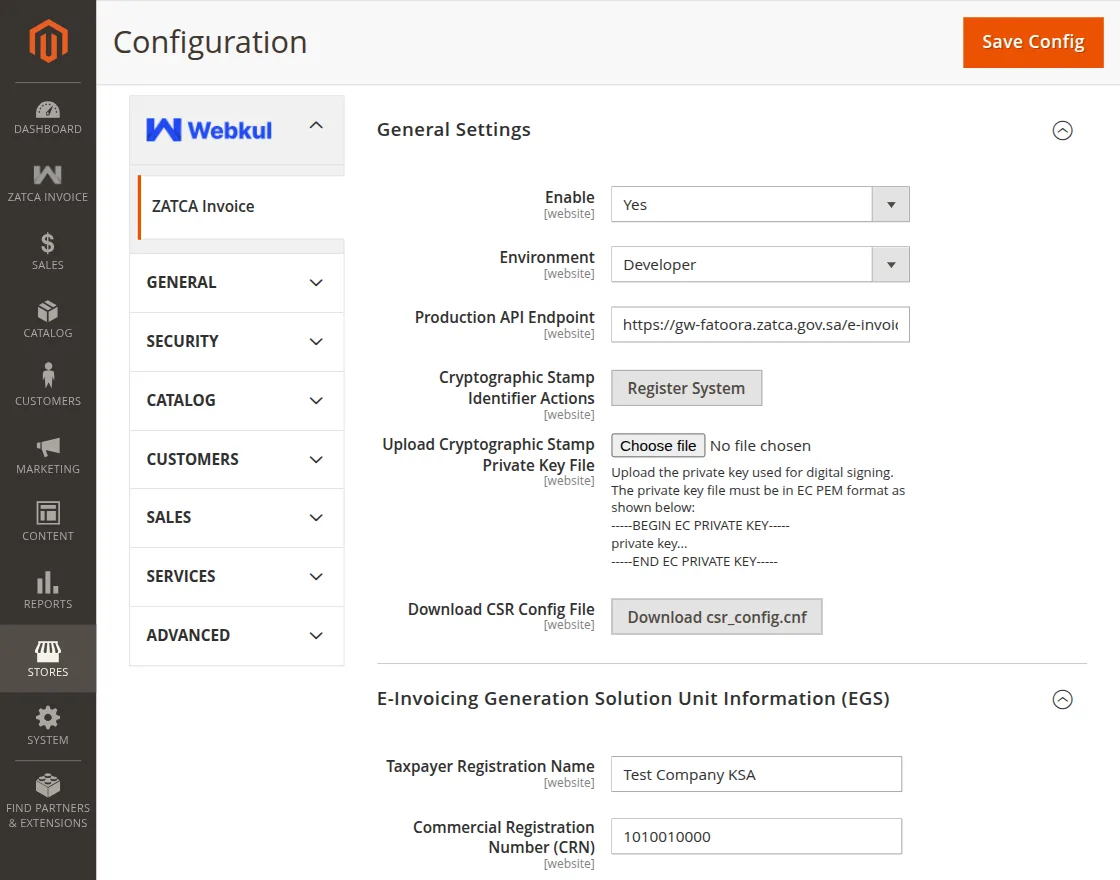This screenshot has height=880, width=1120.
Task: Select the Sales icon in the sidebar
Action: [x=48, y=250]
